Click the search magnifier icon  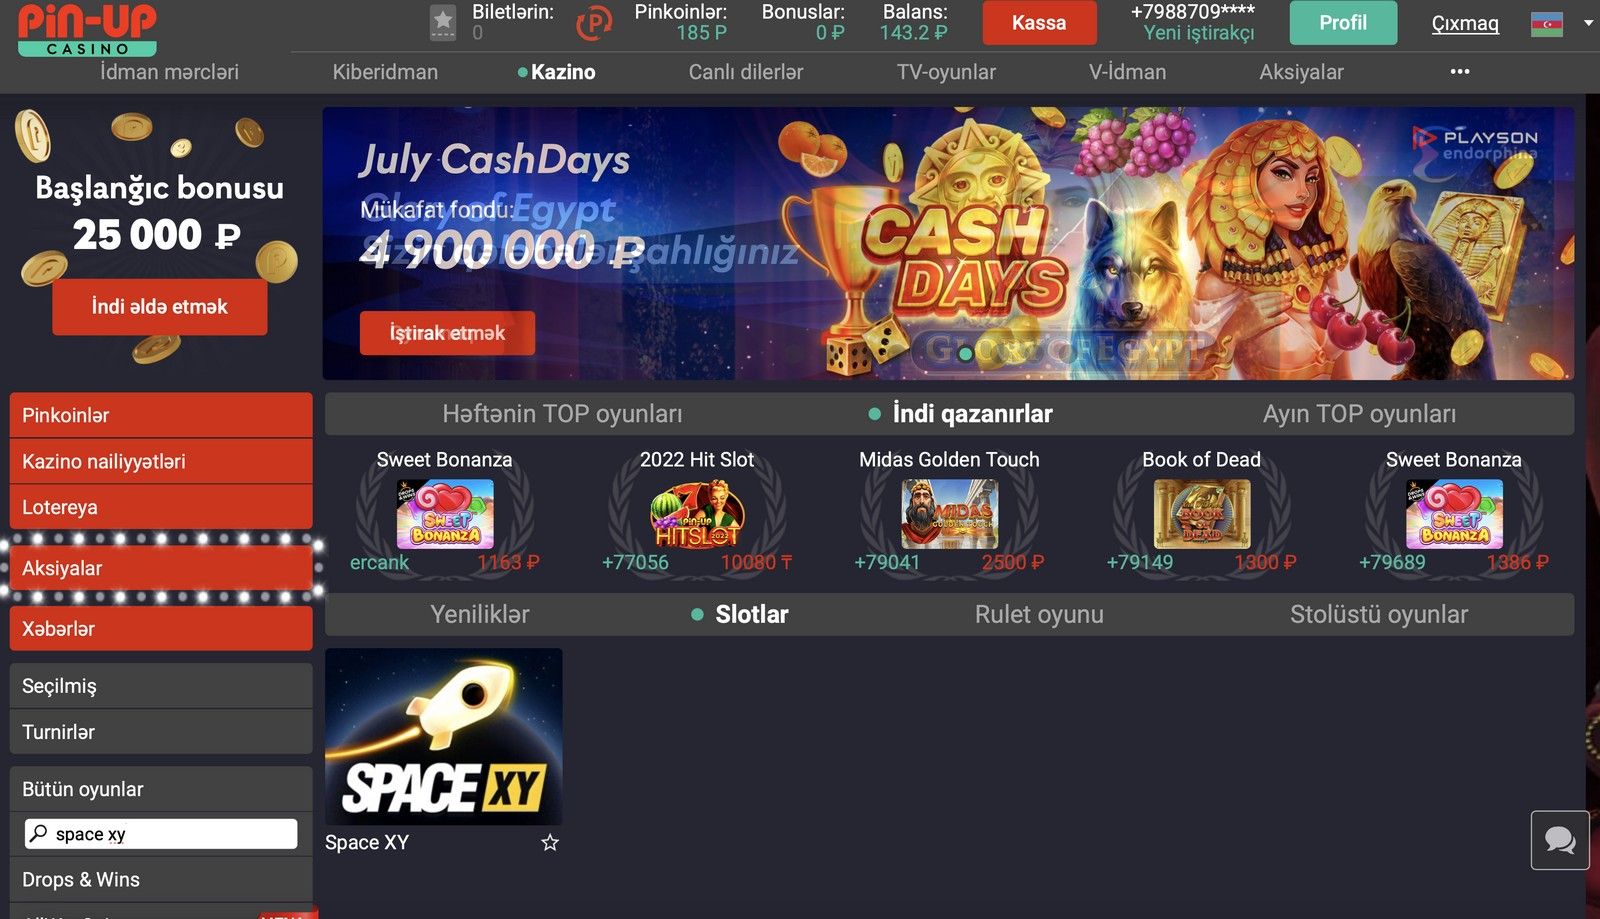pos(38,833)
